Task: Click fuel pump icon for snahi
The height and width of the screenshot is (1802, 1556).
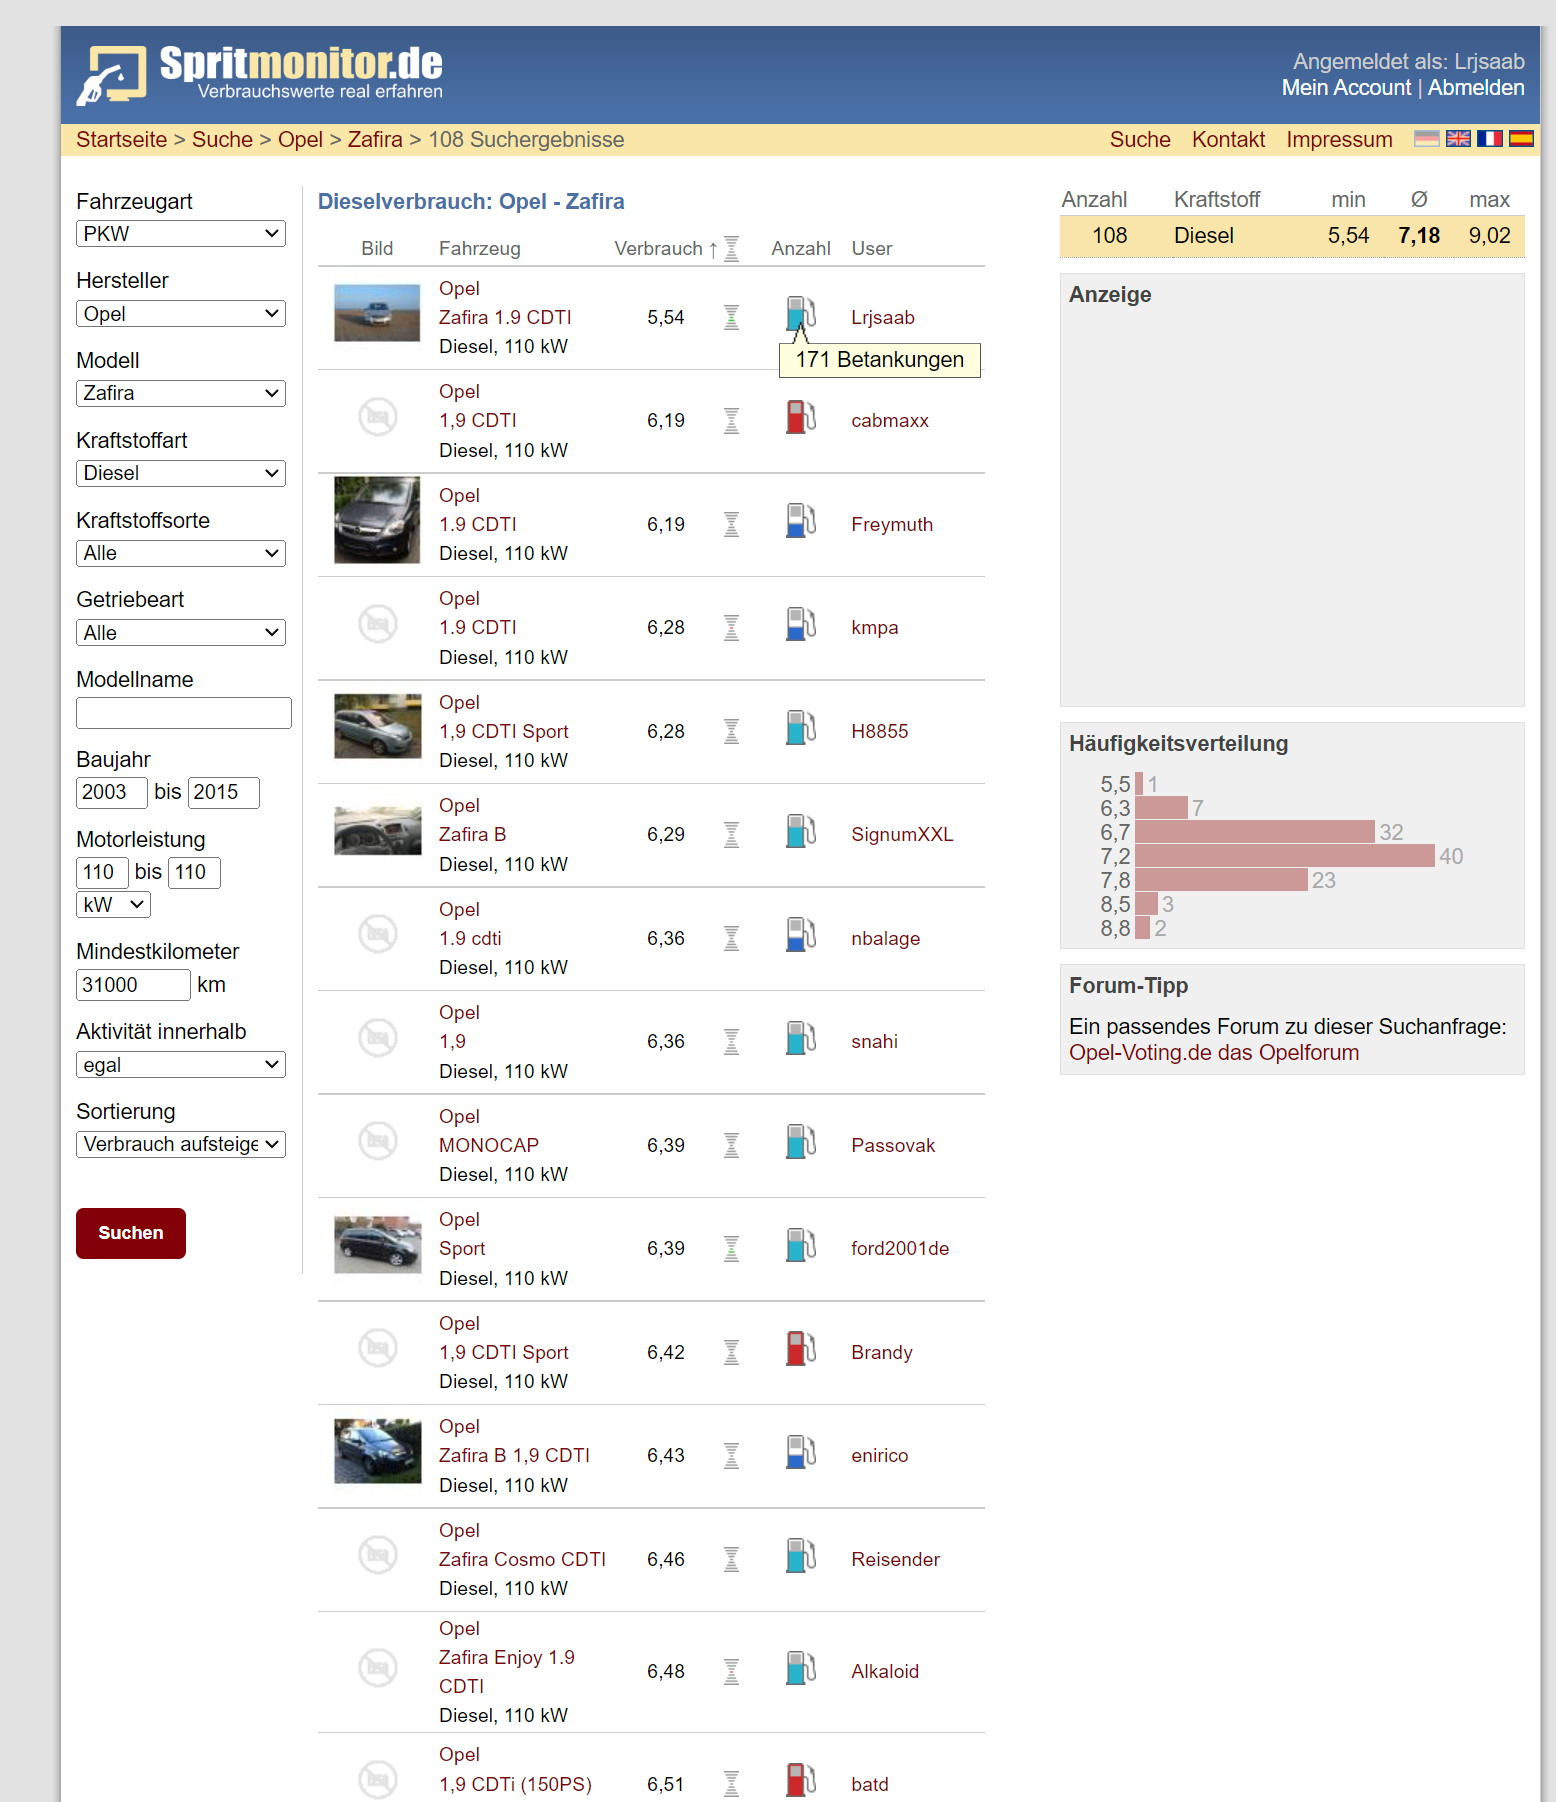Action: (x=801, y=1038)
